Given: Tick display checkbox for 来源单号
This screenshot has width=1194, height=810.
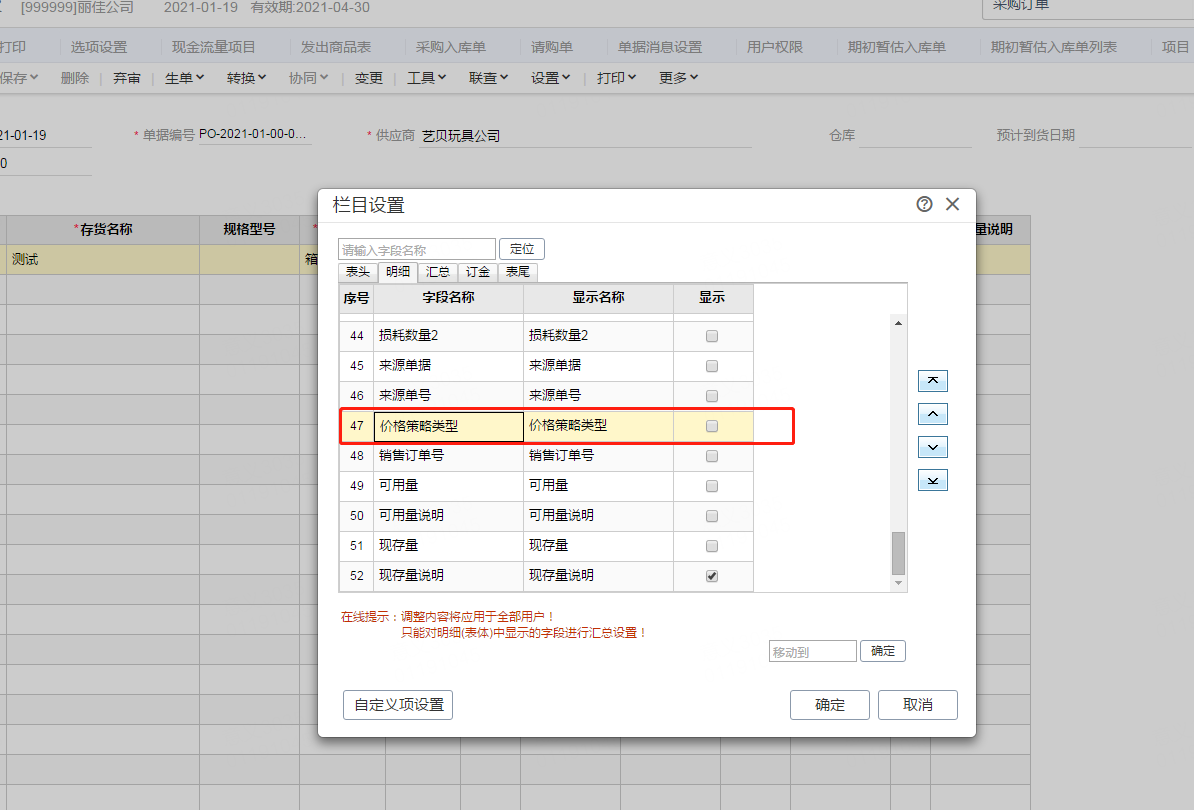Looking at the screenshot, I should click(x=712, y=396).
